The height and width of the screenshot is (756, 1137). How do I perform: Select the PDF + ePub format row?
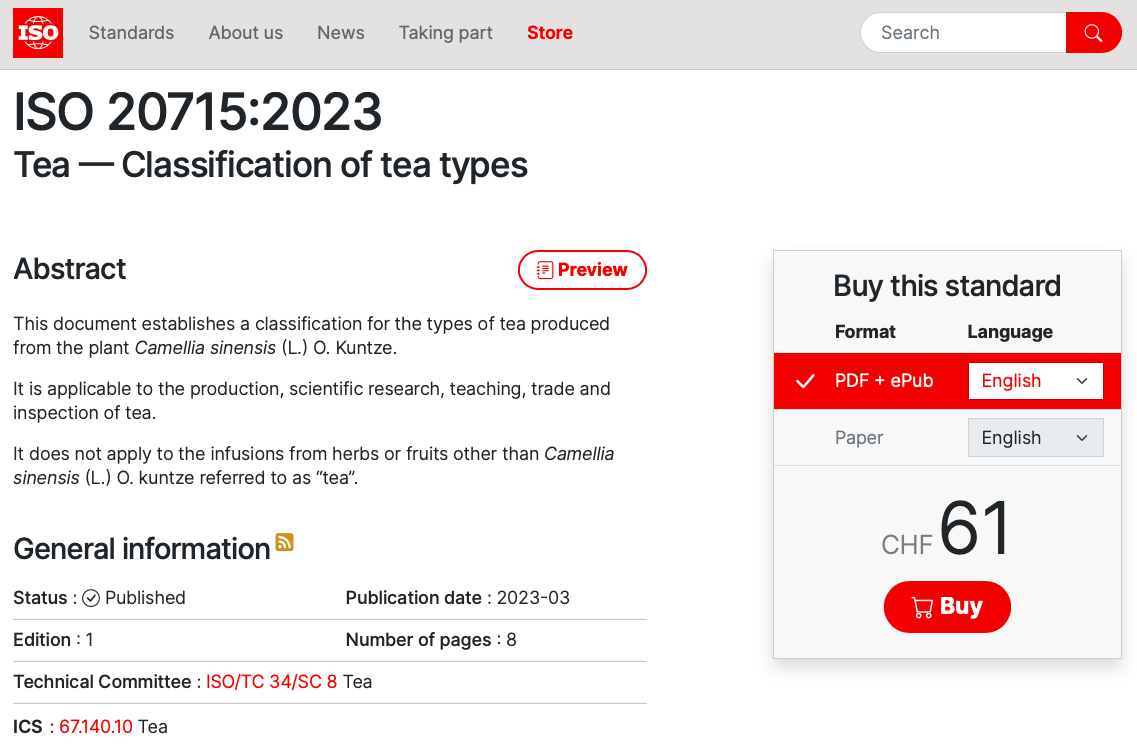point(947,381)
